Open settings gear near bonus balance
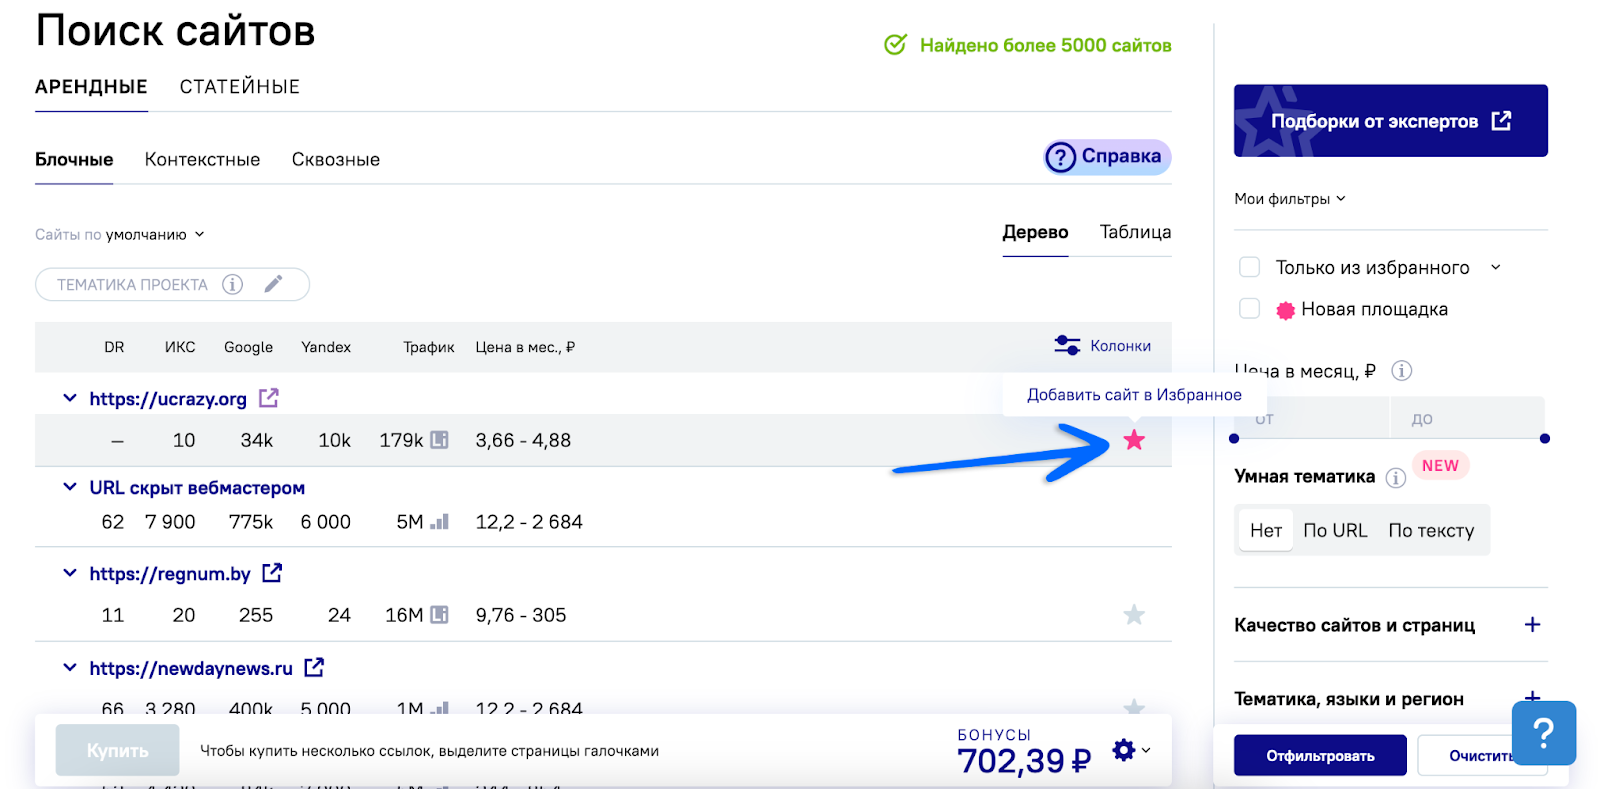 1124,750
